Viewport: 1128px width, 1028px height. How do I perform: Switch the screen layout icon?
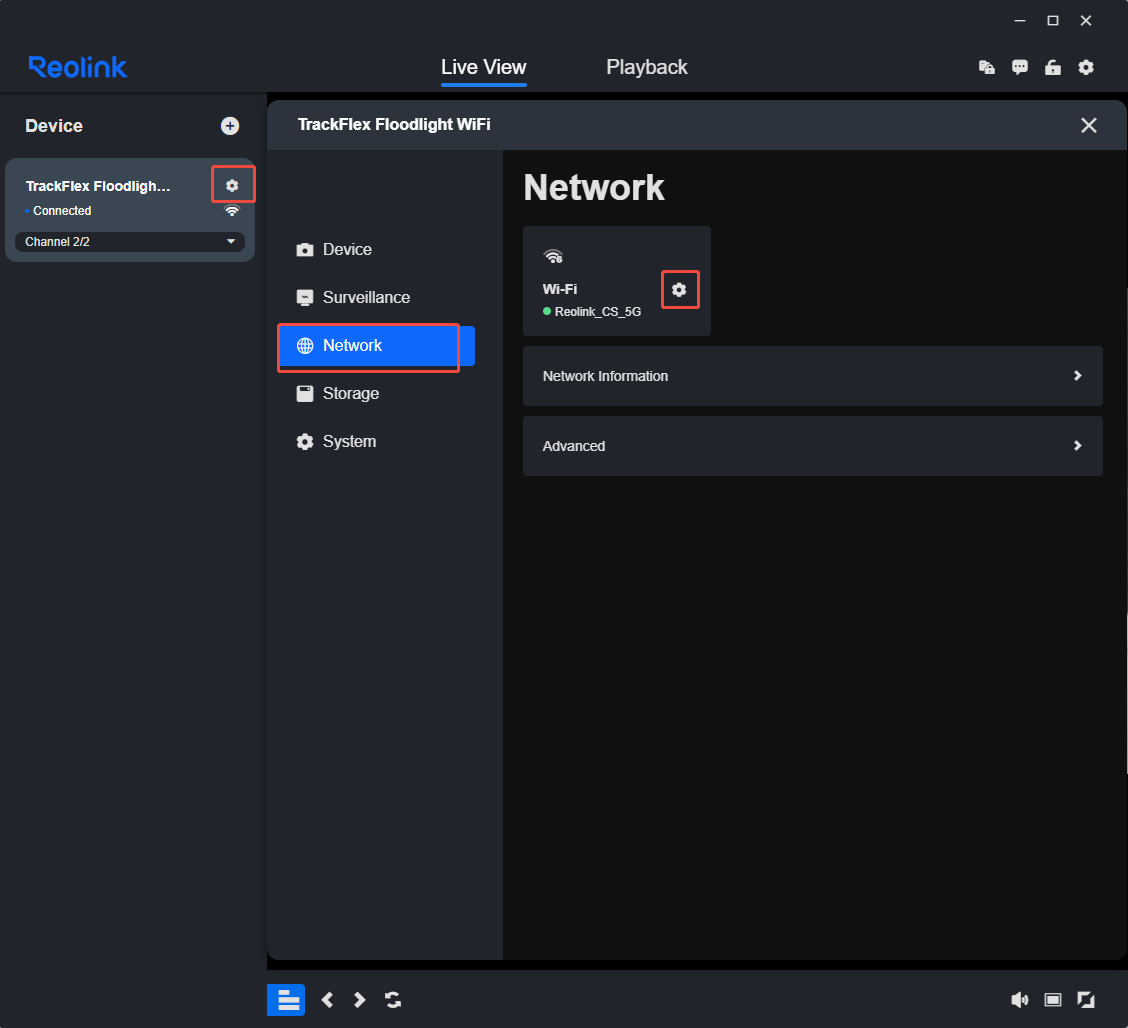1052,1000
